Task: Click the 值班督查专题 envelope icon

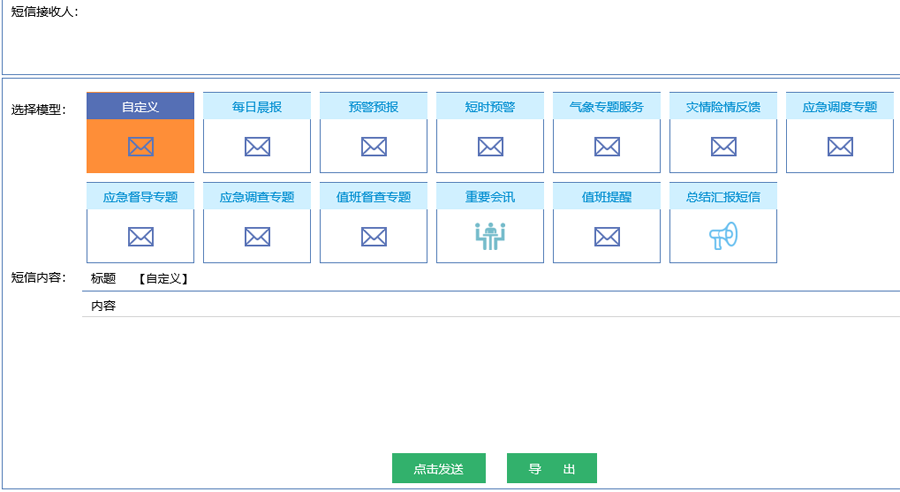Action: [374, 237]
